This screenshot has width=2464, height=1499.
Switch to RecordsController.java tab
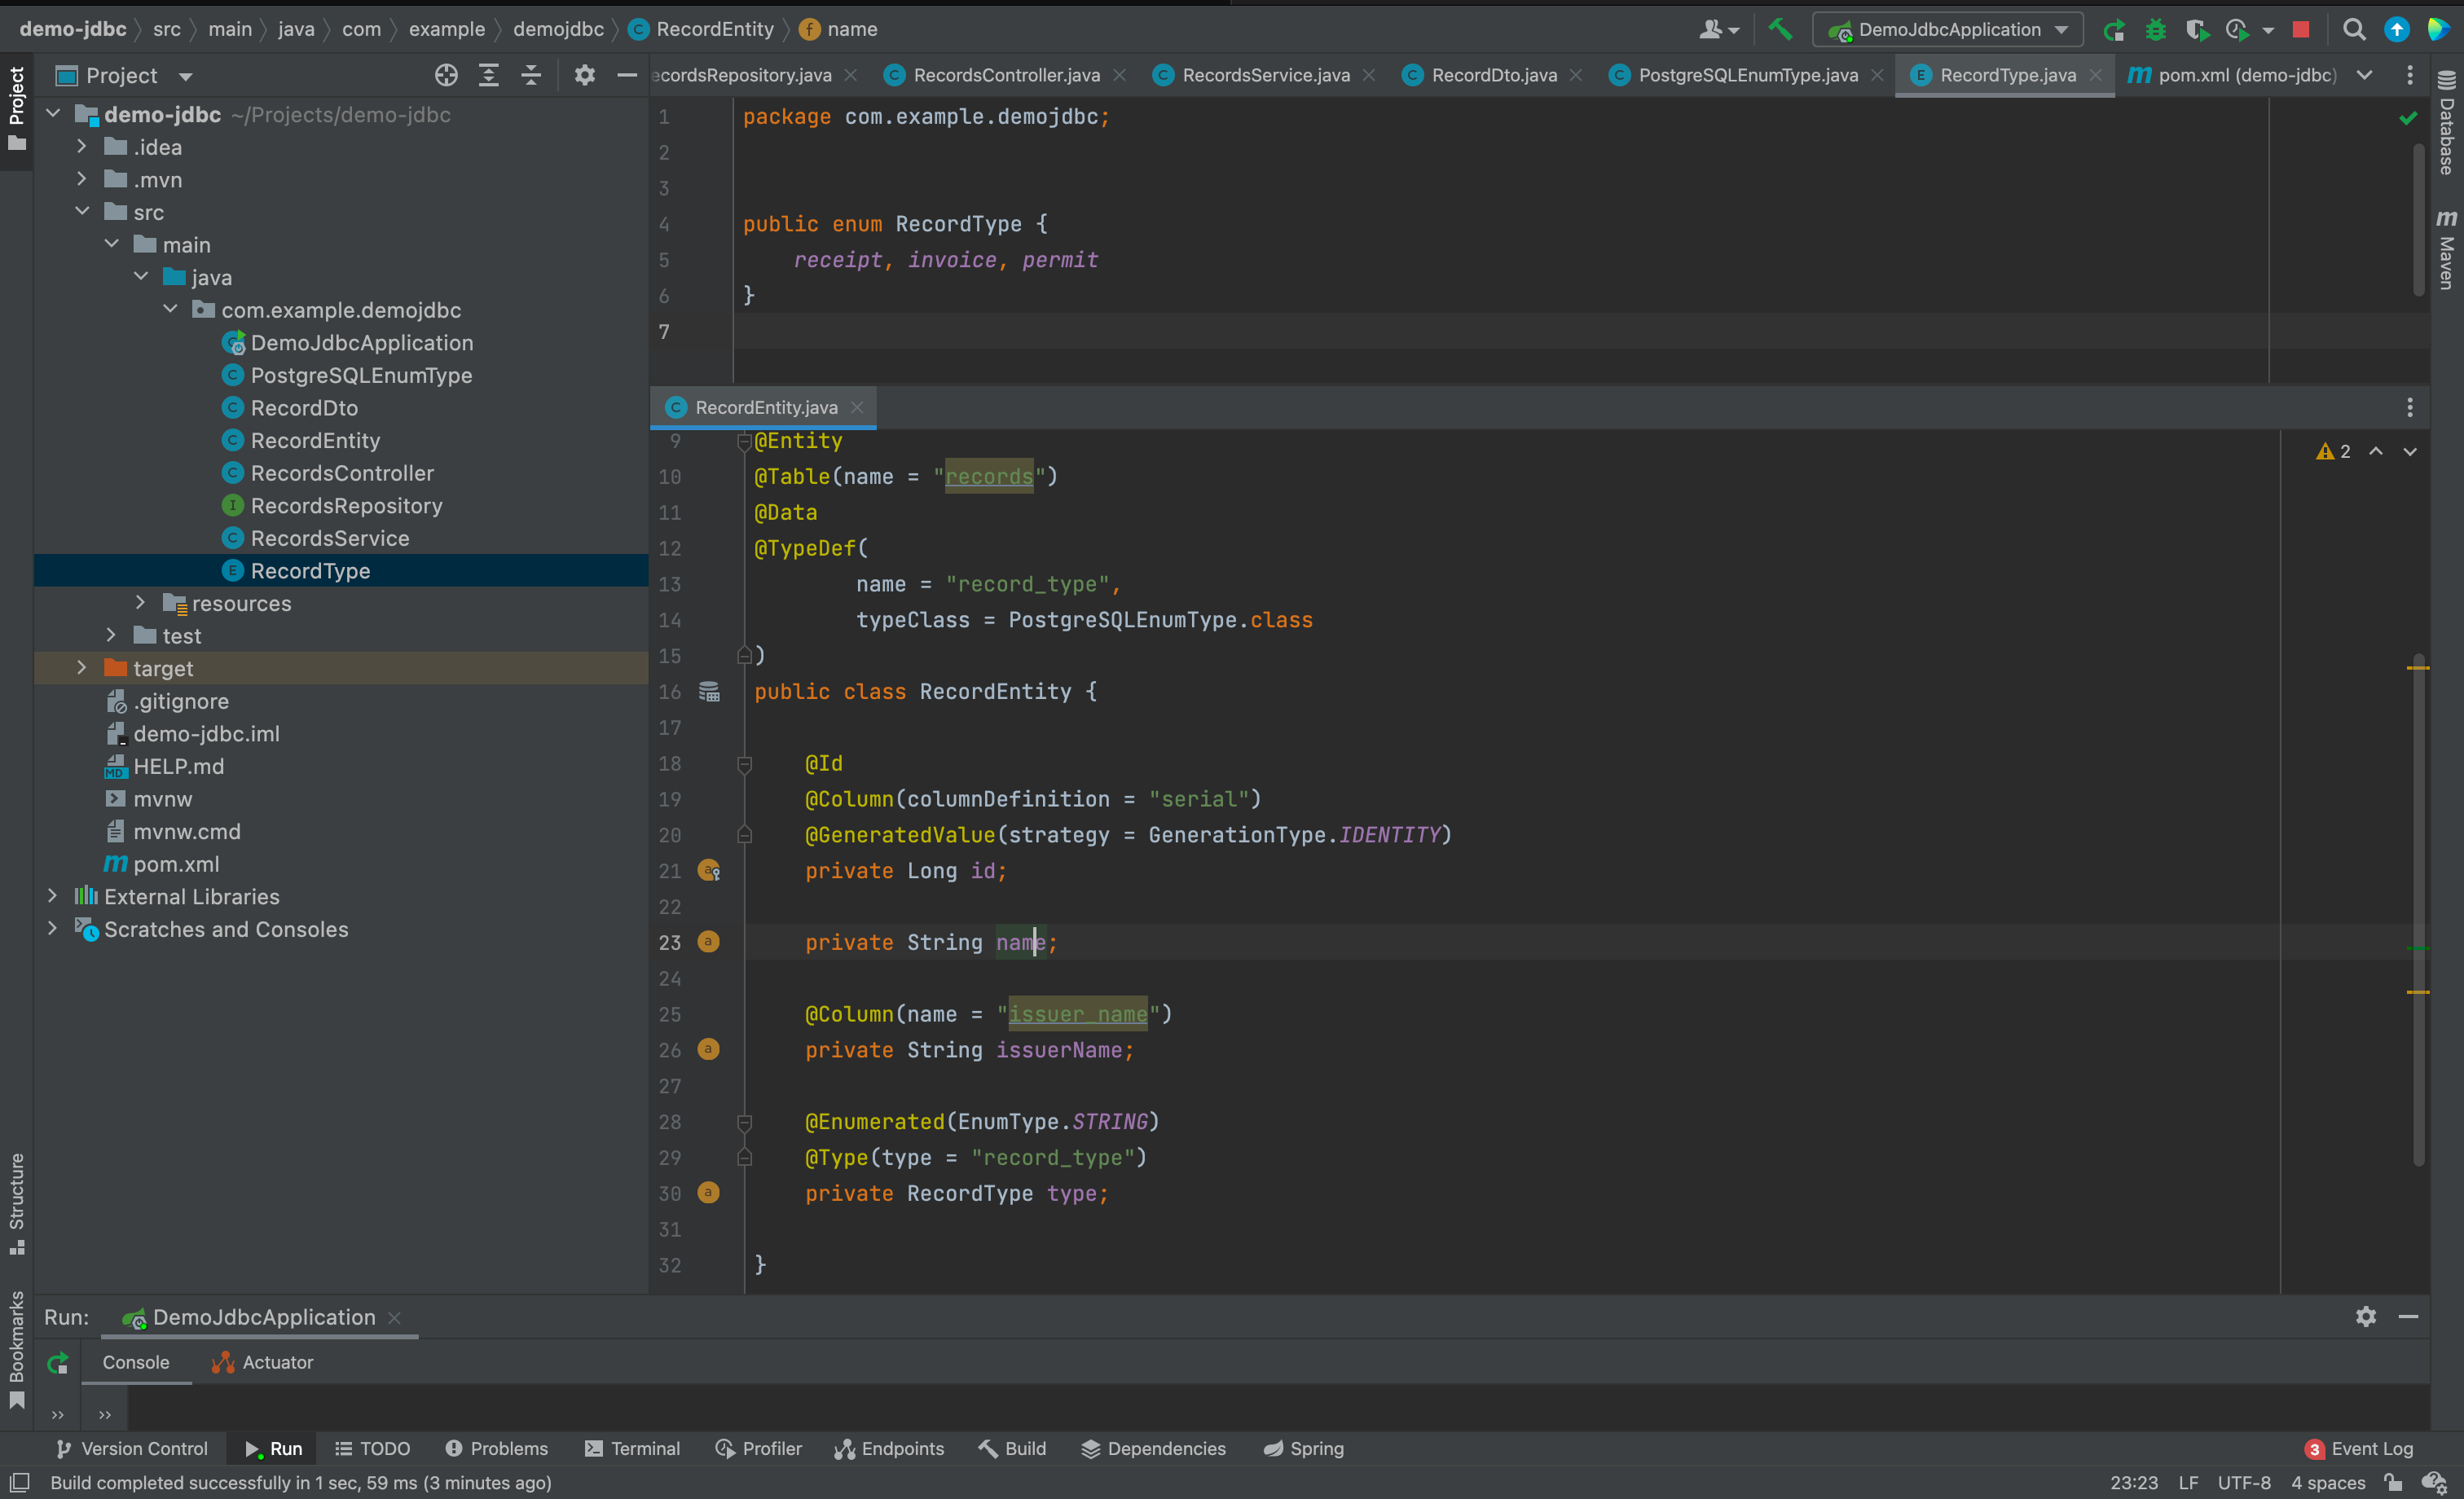tap(1006, 75)
